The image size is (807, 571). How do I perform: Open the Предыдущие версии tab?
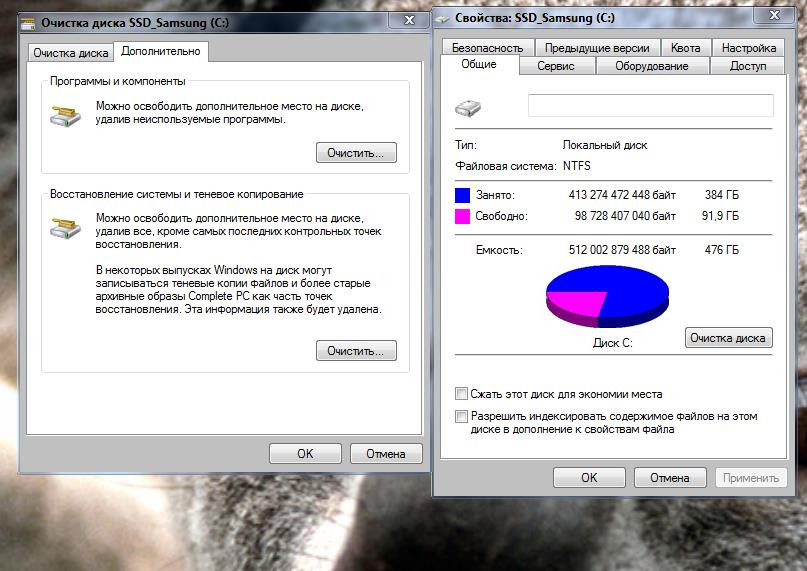[x=597, y=47]
